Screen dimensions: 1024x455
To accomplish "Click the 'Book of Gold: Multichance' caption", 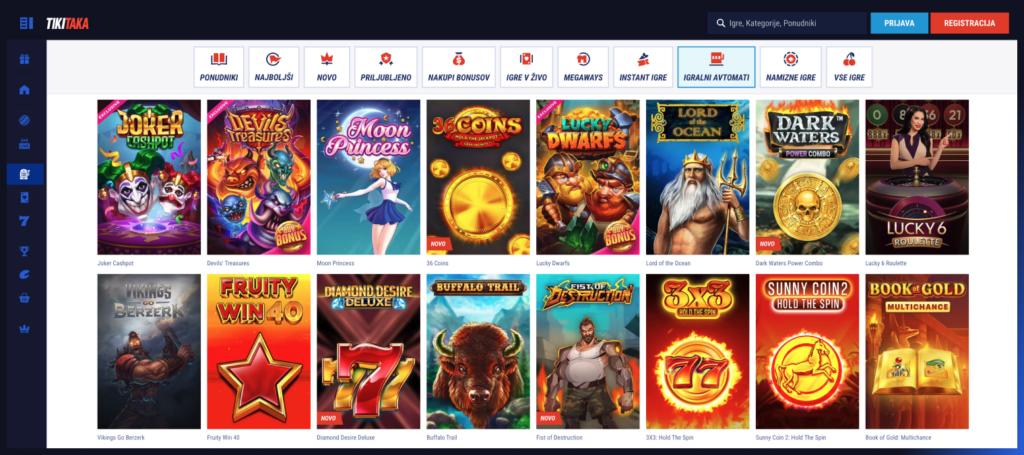I will tap(898, 437).
